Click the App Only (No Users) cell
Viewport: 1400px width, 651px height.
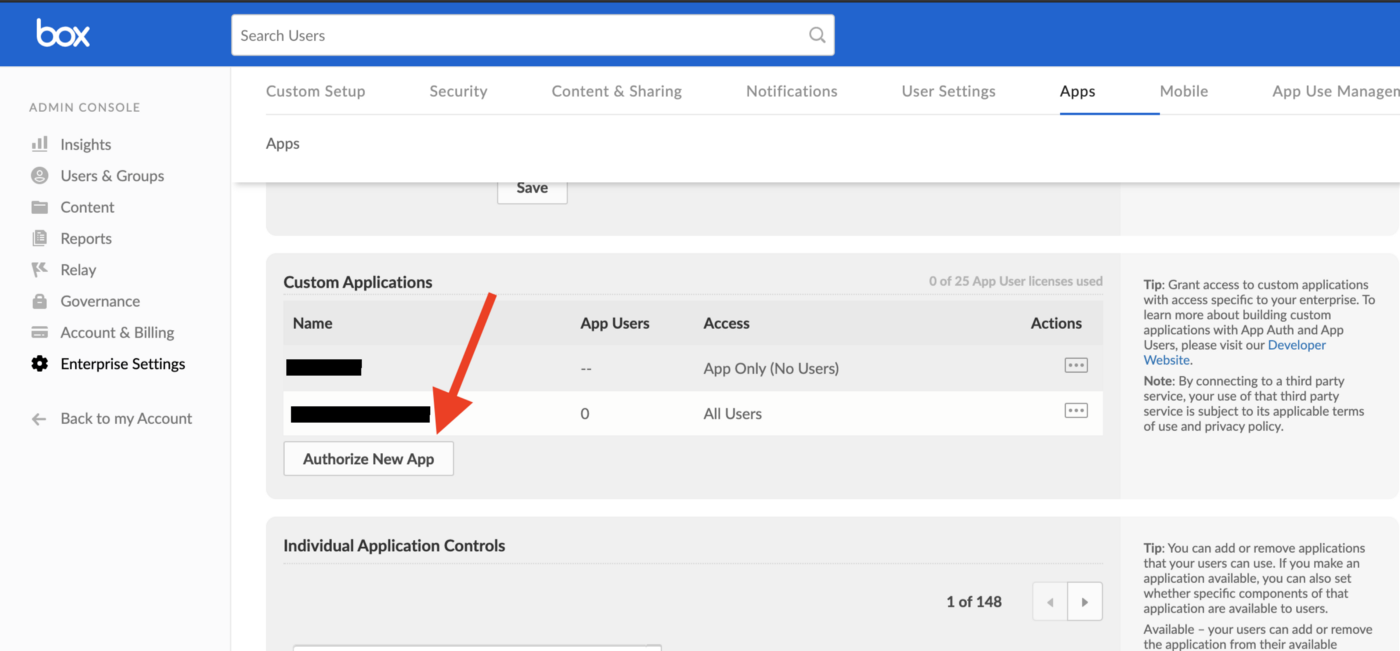771,368
